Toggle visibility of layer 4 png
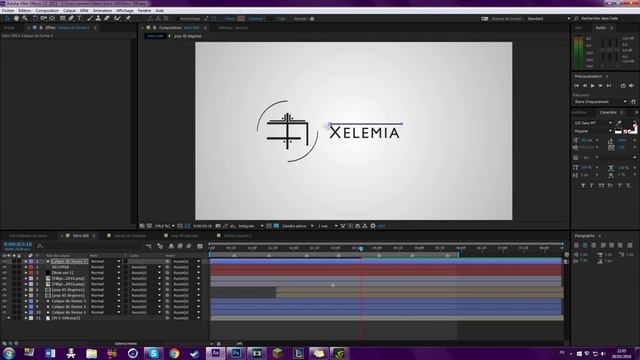The image size is (640, 360). (4, 278)
